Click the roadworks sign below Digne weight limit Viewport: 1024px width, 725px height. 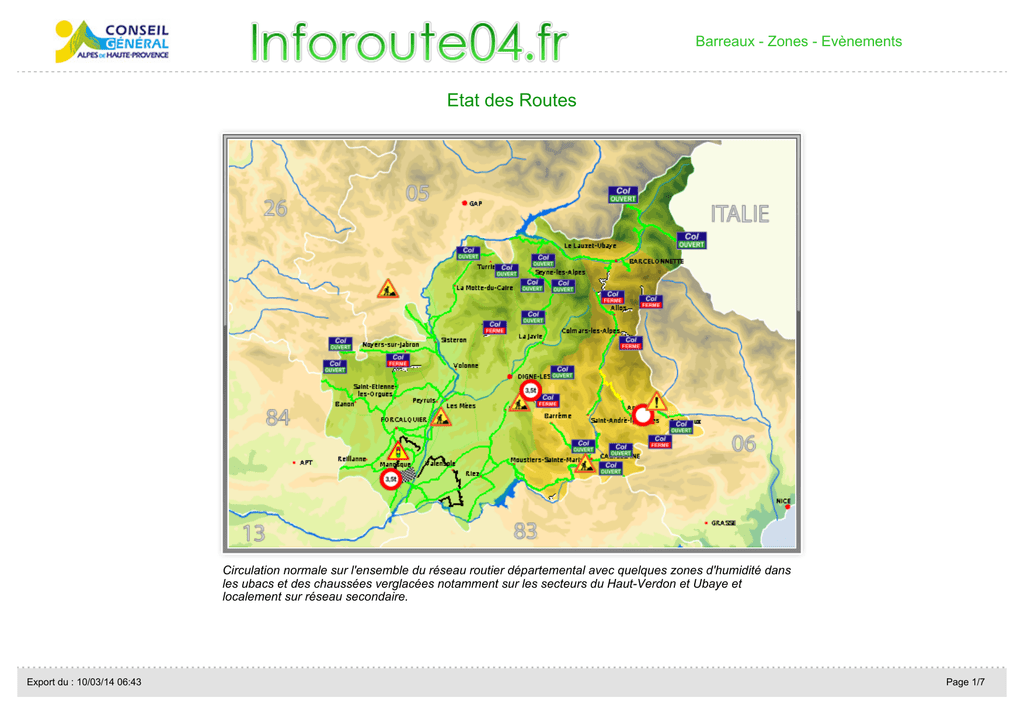[x=519, y=404]
